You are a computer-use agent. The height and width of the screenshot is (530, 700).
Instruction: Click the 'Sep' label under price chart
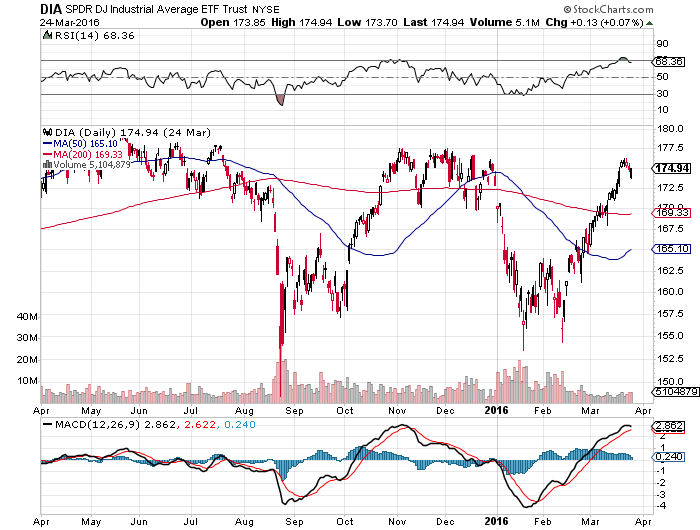(294, 410)
